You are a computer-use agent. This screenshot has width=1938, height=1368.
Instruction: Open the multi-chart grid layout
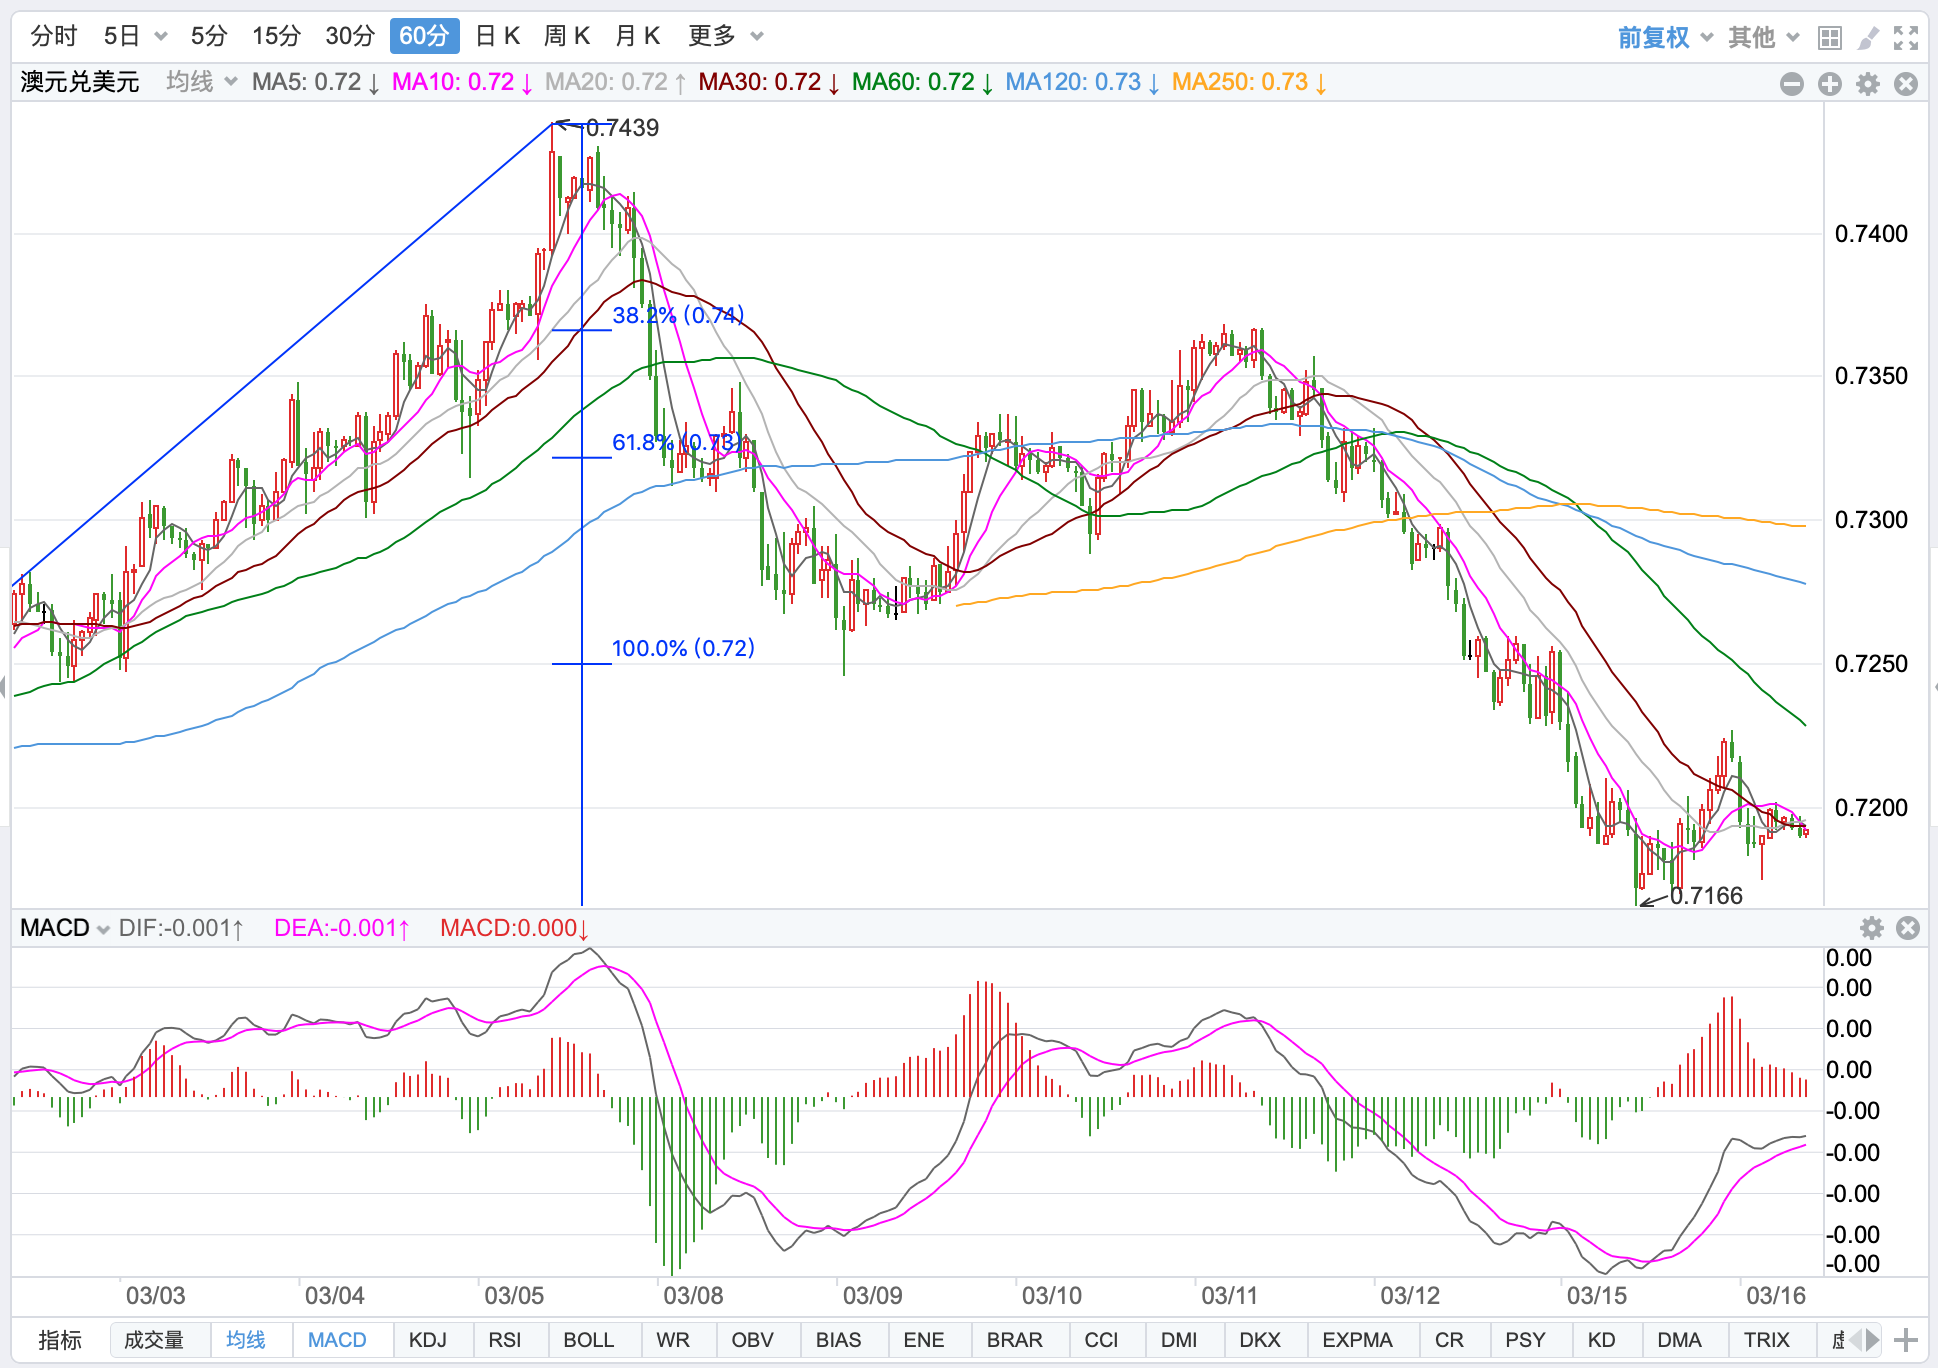pos(1829,38)
